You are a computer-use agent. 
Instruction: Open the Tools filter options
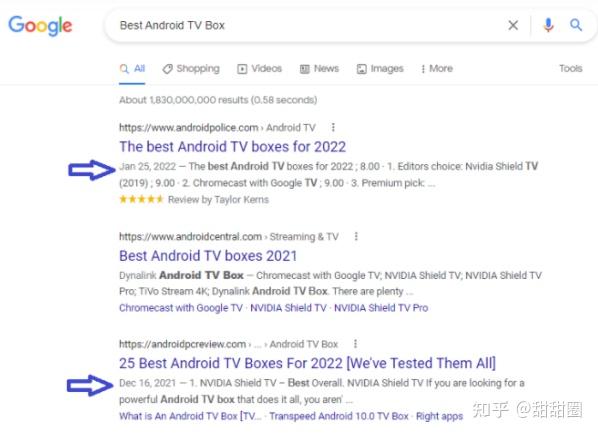point(571,69)
